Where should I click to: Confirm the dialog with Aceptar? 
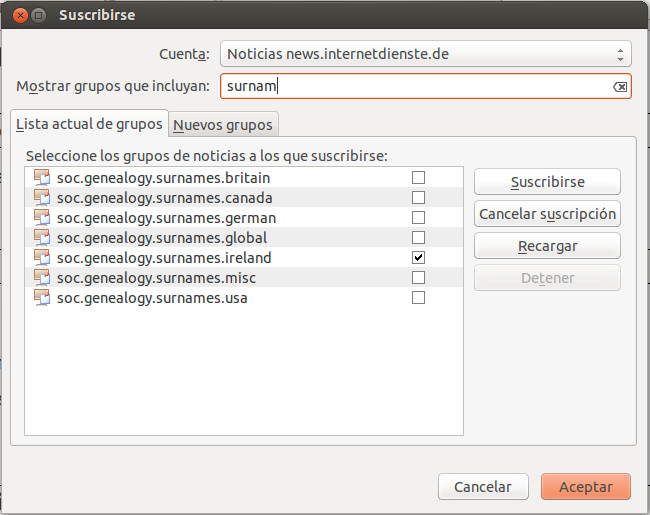pyautogui.click(x=585, y=487)
